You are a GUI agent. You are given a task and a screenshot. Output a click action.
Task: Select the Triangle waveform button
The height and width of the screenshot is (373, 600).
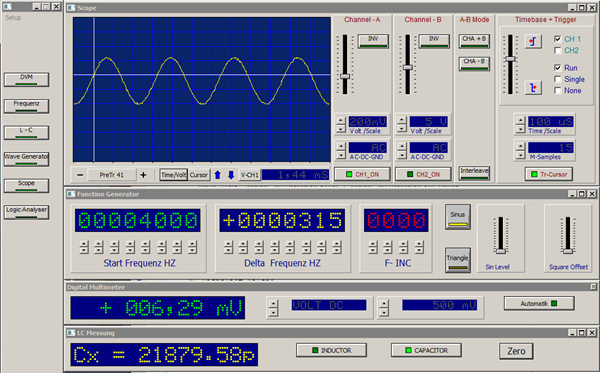458,260
